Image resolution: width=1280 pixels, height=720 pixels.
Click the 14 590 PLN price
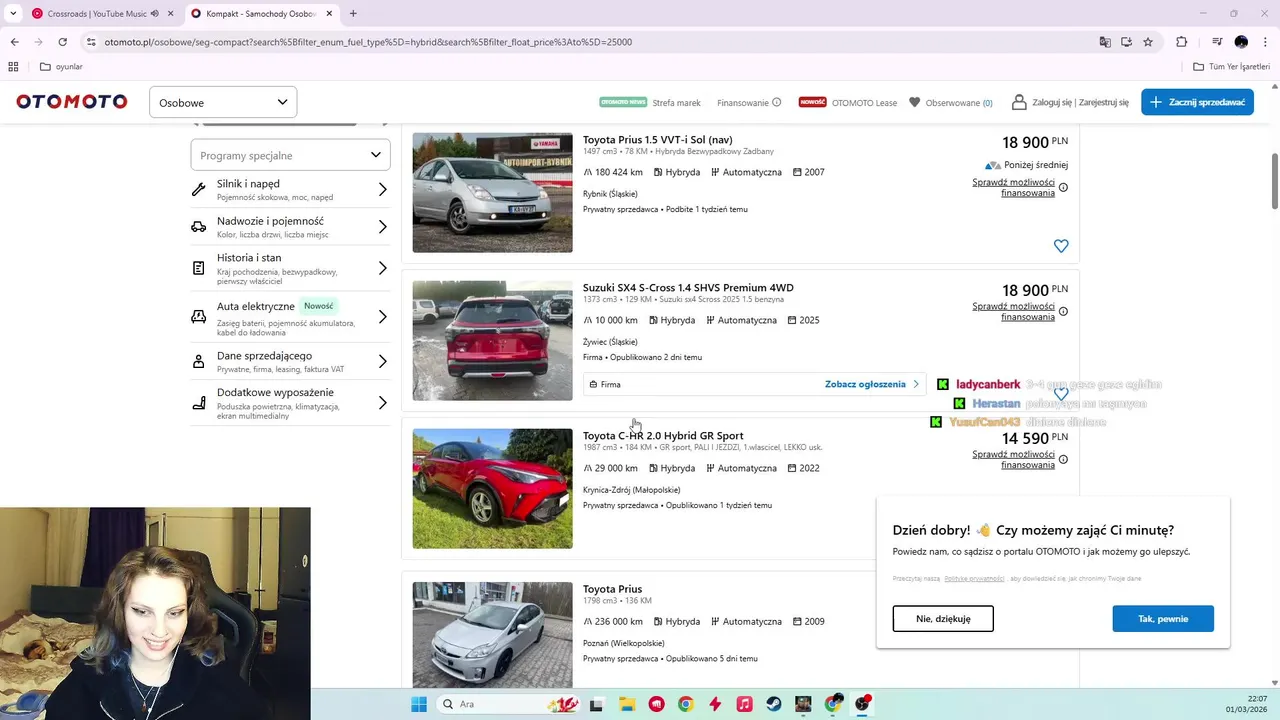[x=1035, y=438]
